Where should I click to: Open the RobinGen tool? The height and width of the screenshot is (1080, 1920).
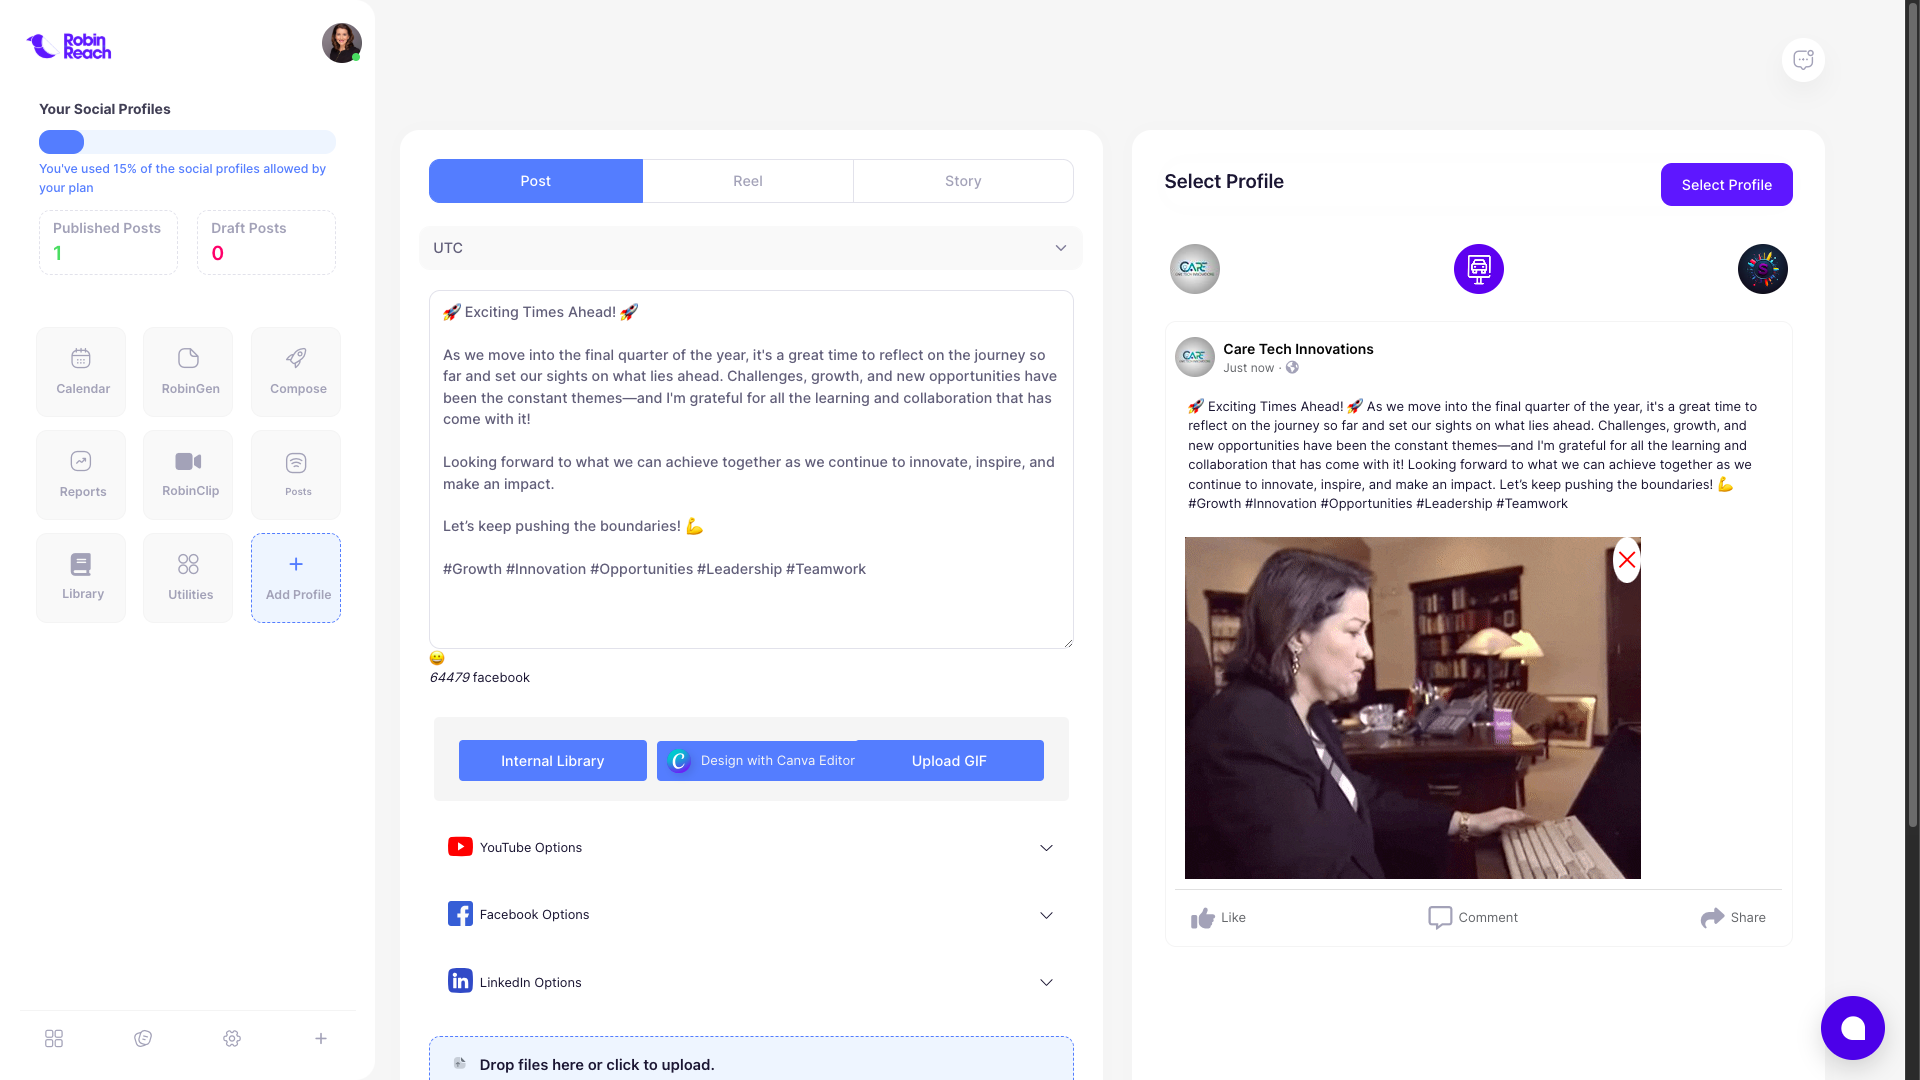[x=188, y=372]
